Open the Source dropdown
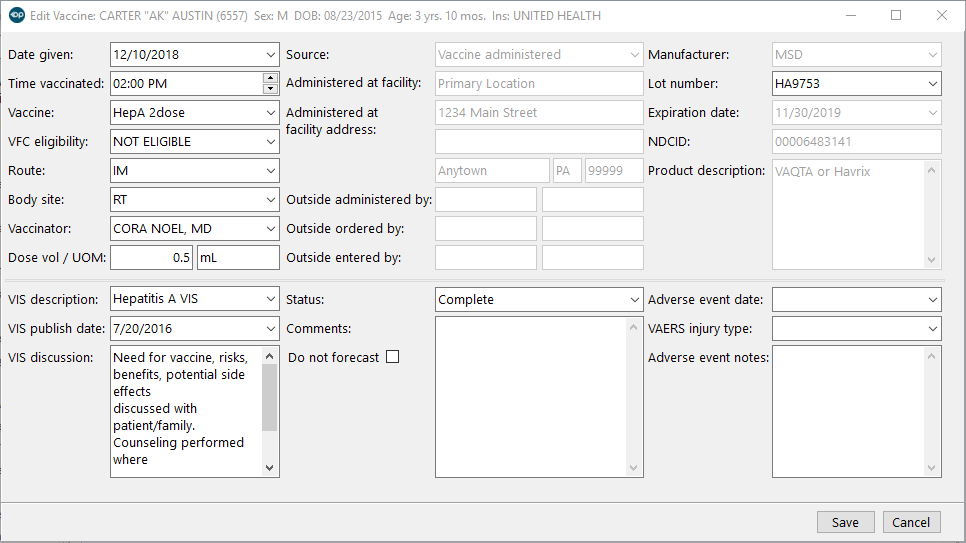The height and width of the screenshot is (543, 966). point(635,55)
